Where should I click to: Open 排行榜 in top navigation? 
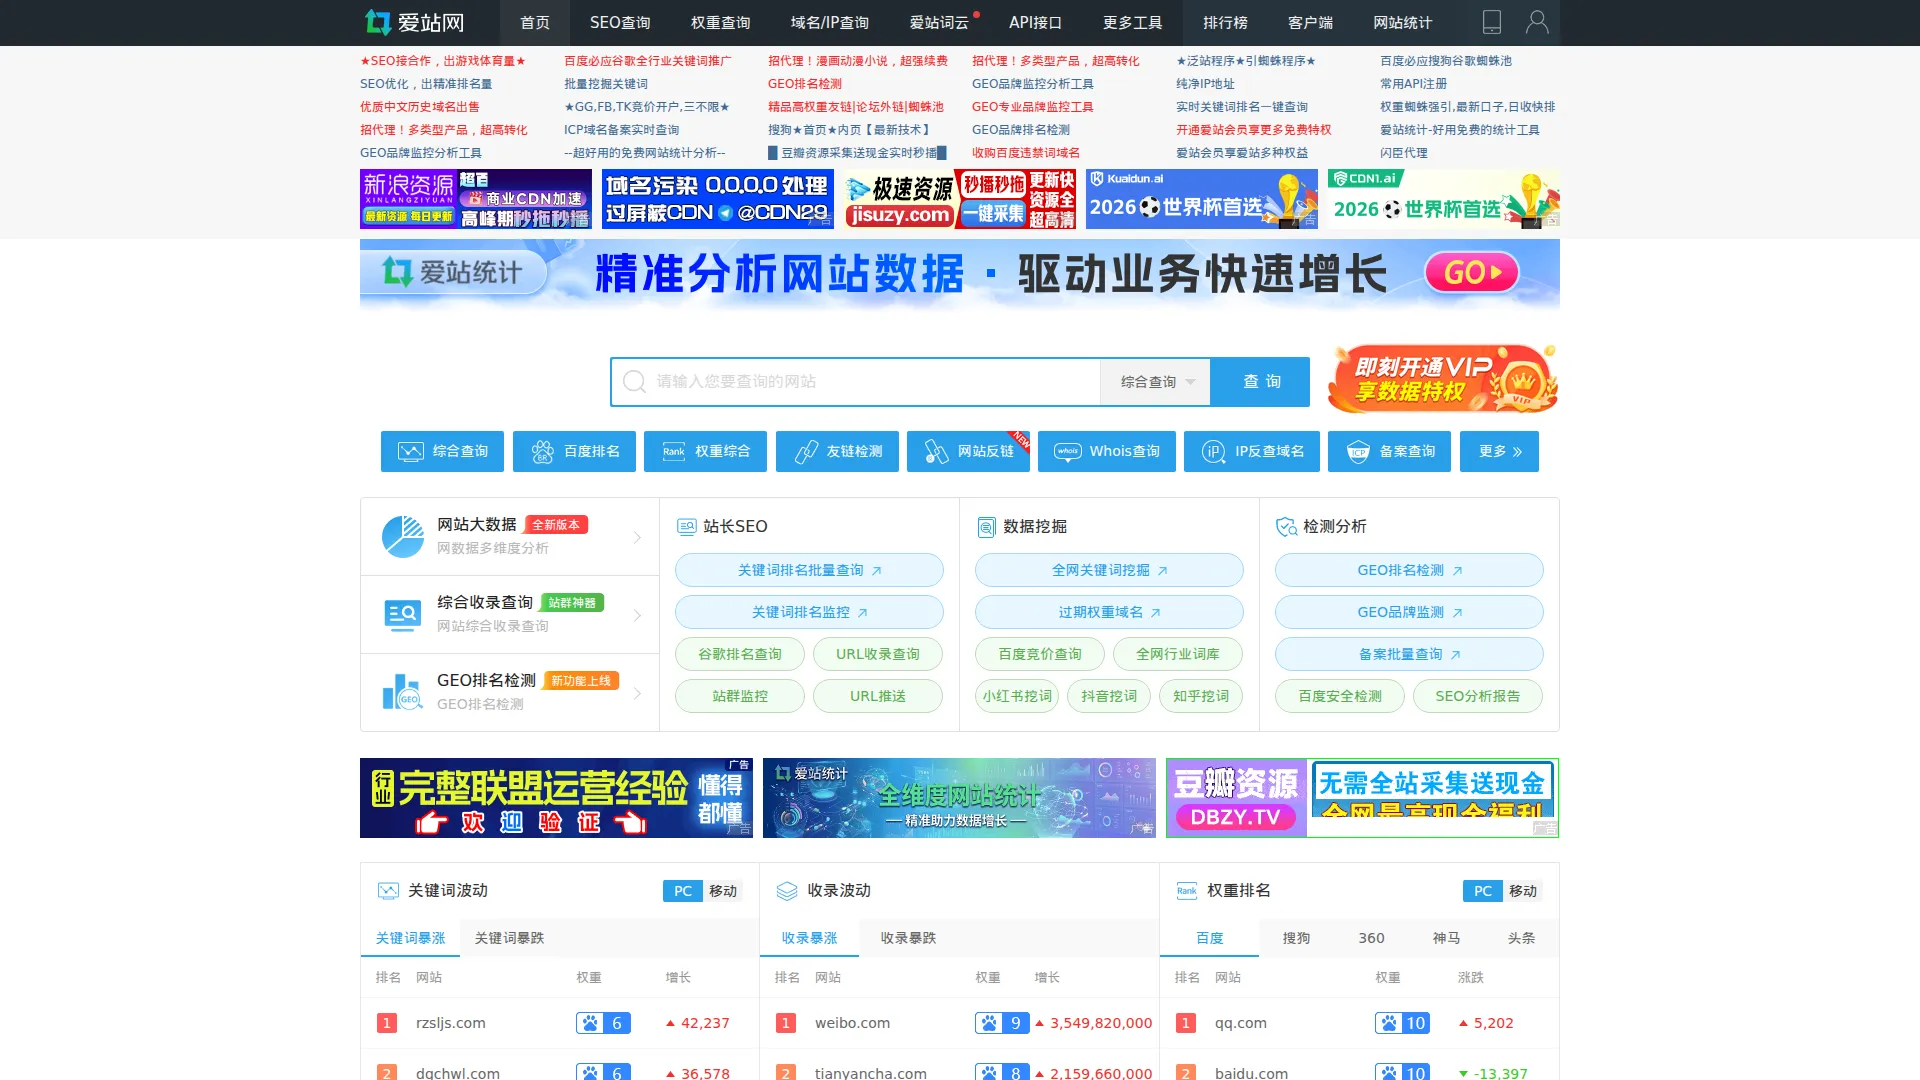(x=1225, y=22)
